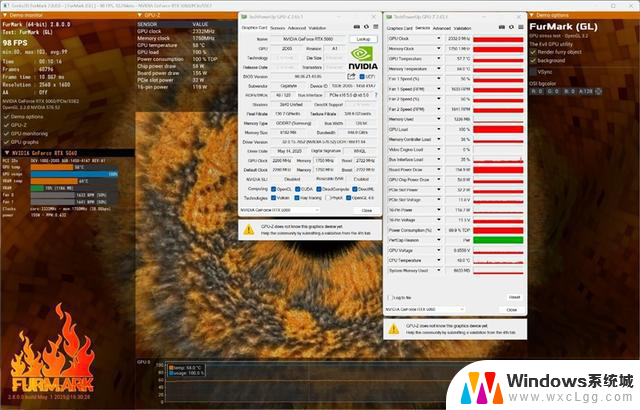Open the GPU Load sensor dropdown arrow
This screenshot has width=640, height=410.
pyautogui.click(x=439, y=129)
